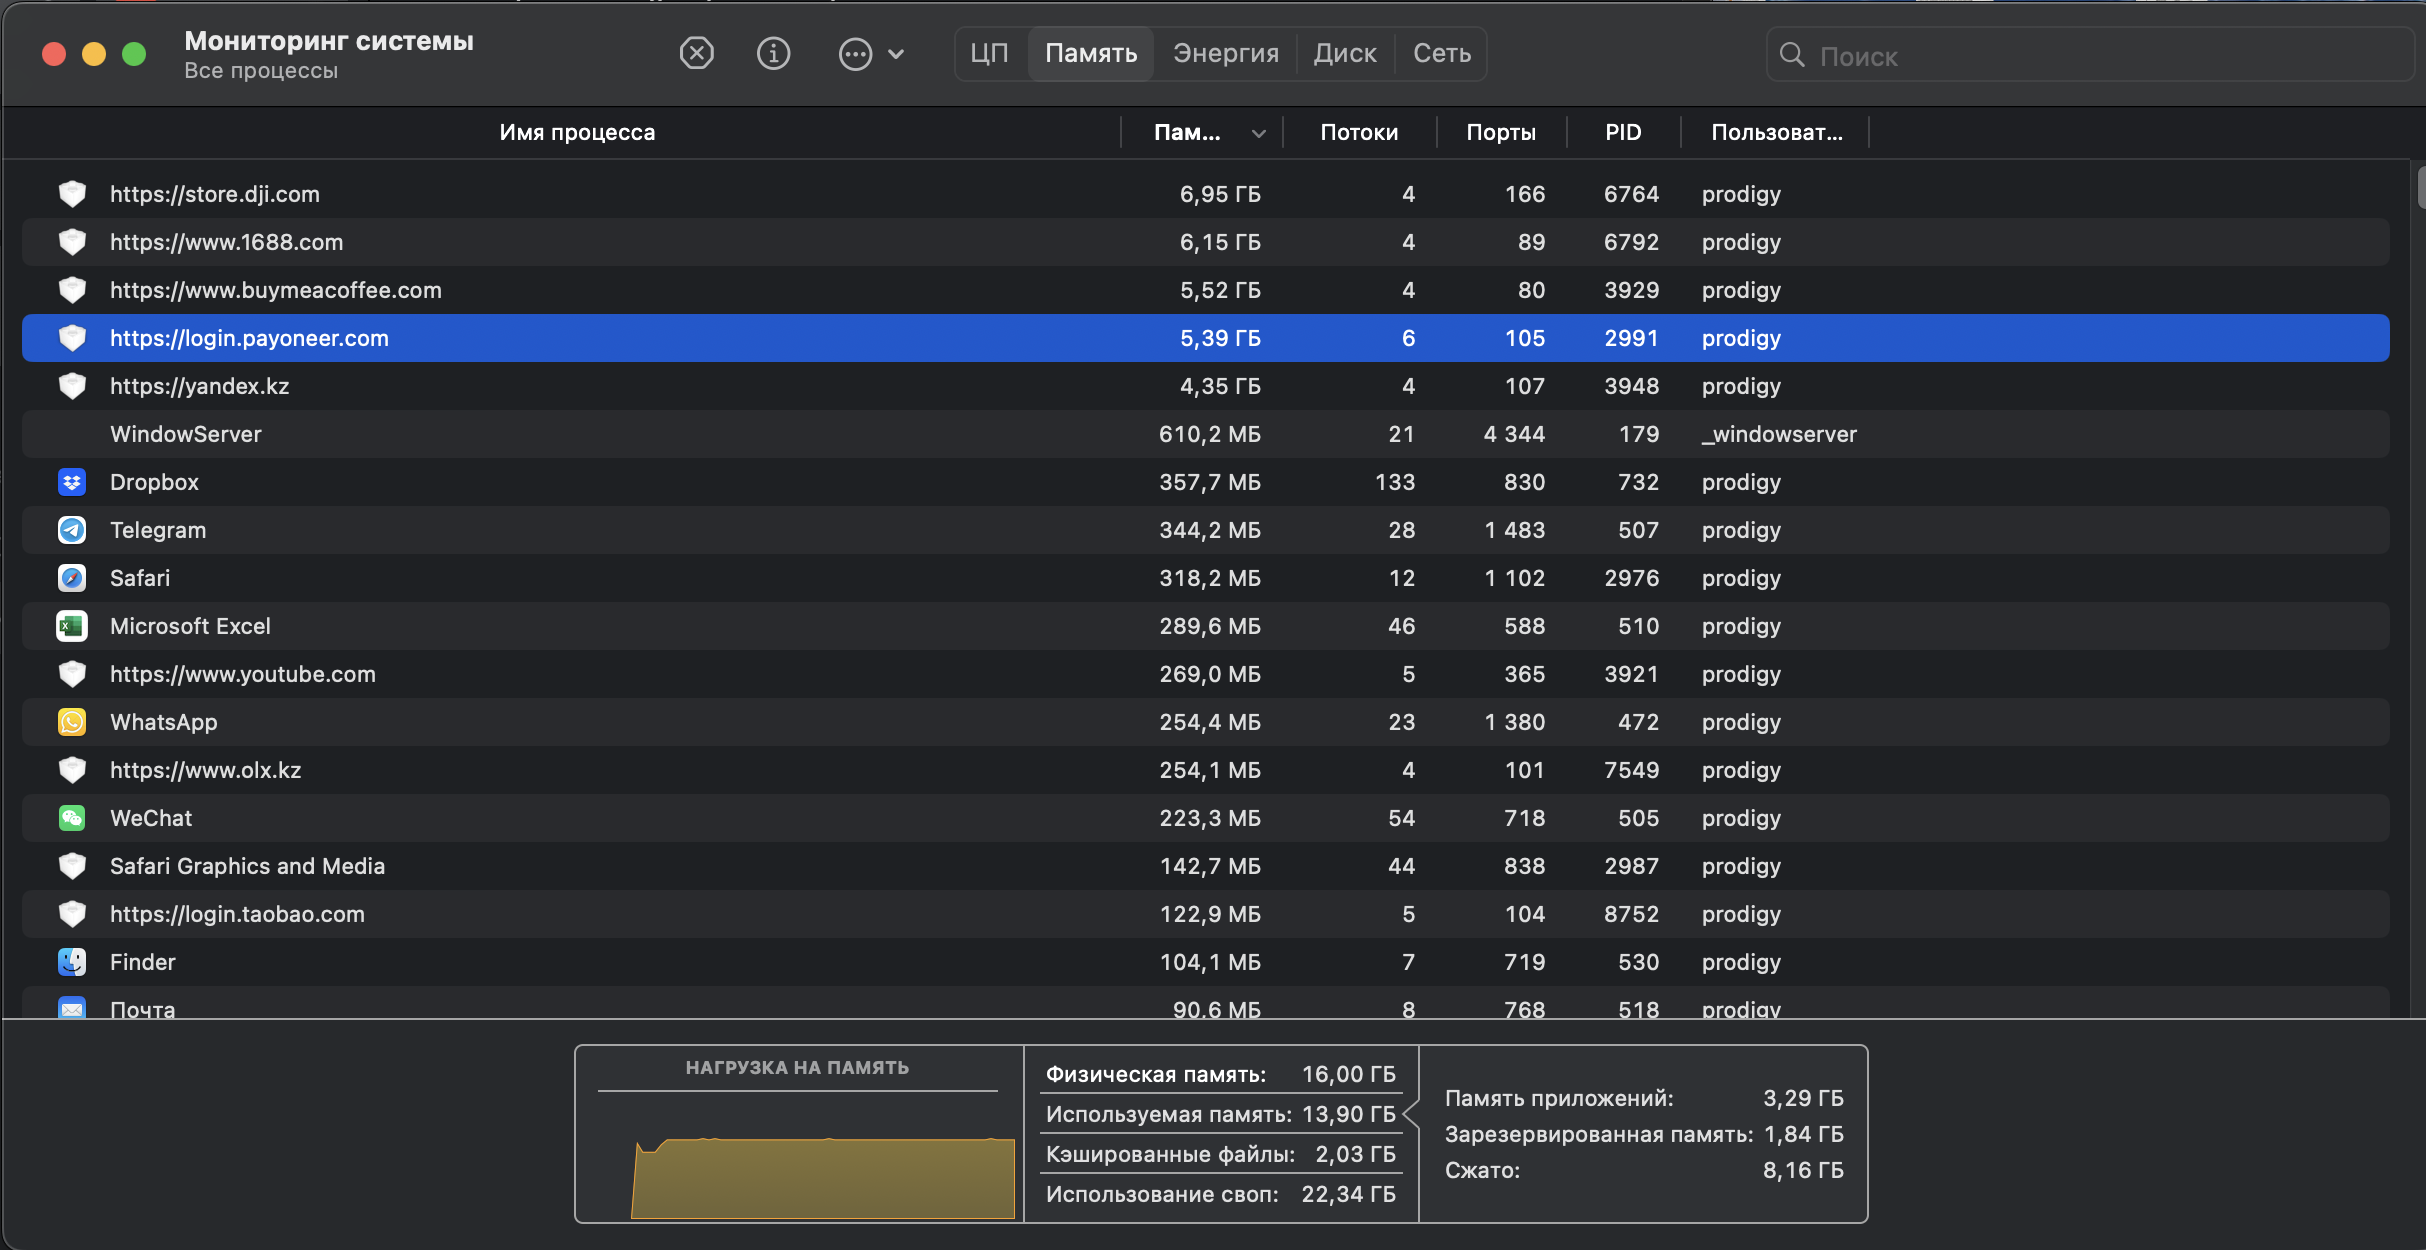Click the vertical scrollbar thumb
The height and width of the screenshot is (1250, 2426).
(2420, 187)
